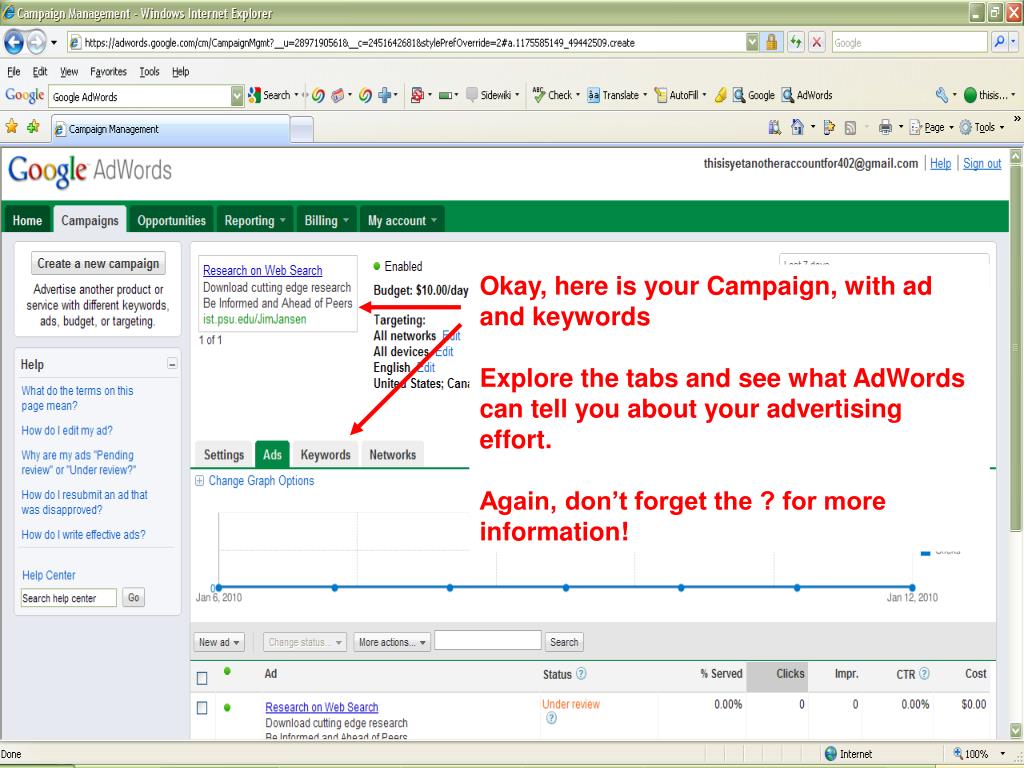Click the Help link next to the account email
The width and height of the screenshot is (1024, 768).
click(940, 163)
